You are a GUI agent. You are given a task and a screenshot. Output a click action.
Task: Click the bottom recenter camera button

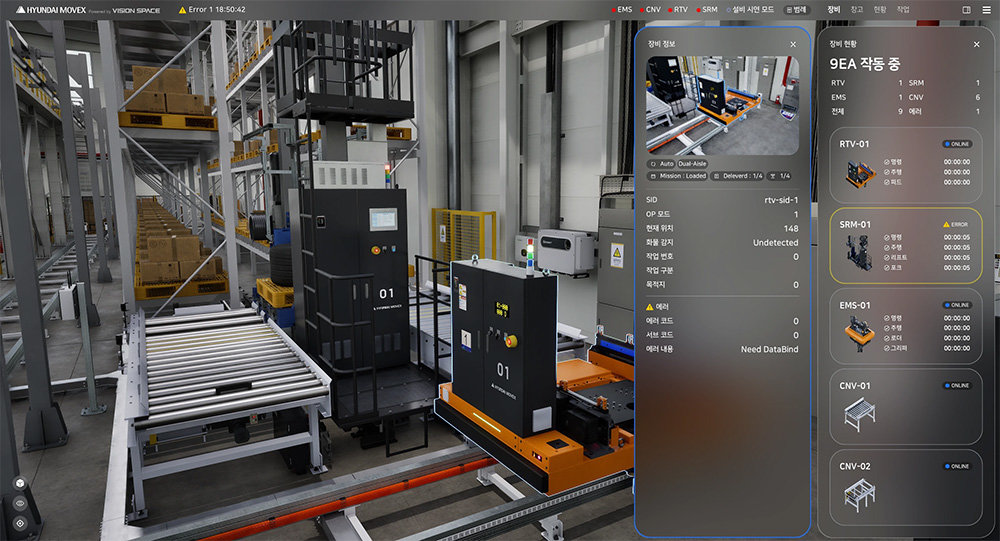(20, 523)
